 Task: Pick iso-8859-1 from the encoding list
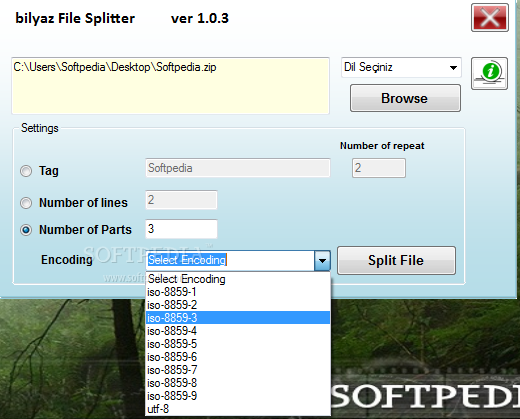pos(238,292)
